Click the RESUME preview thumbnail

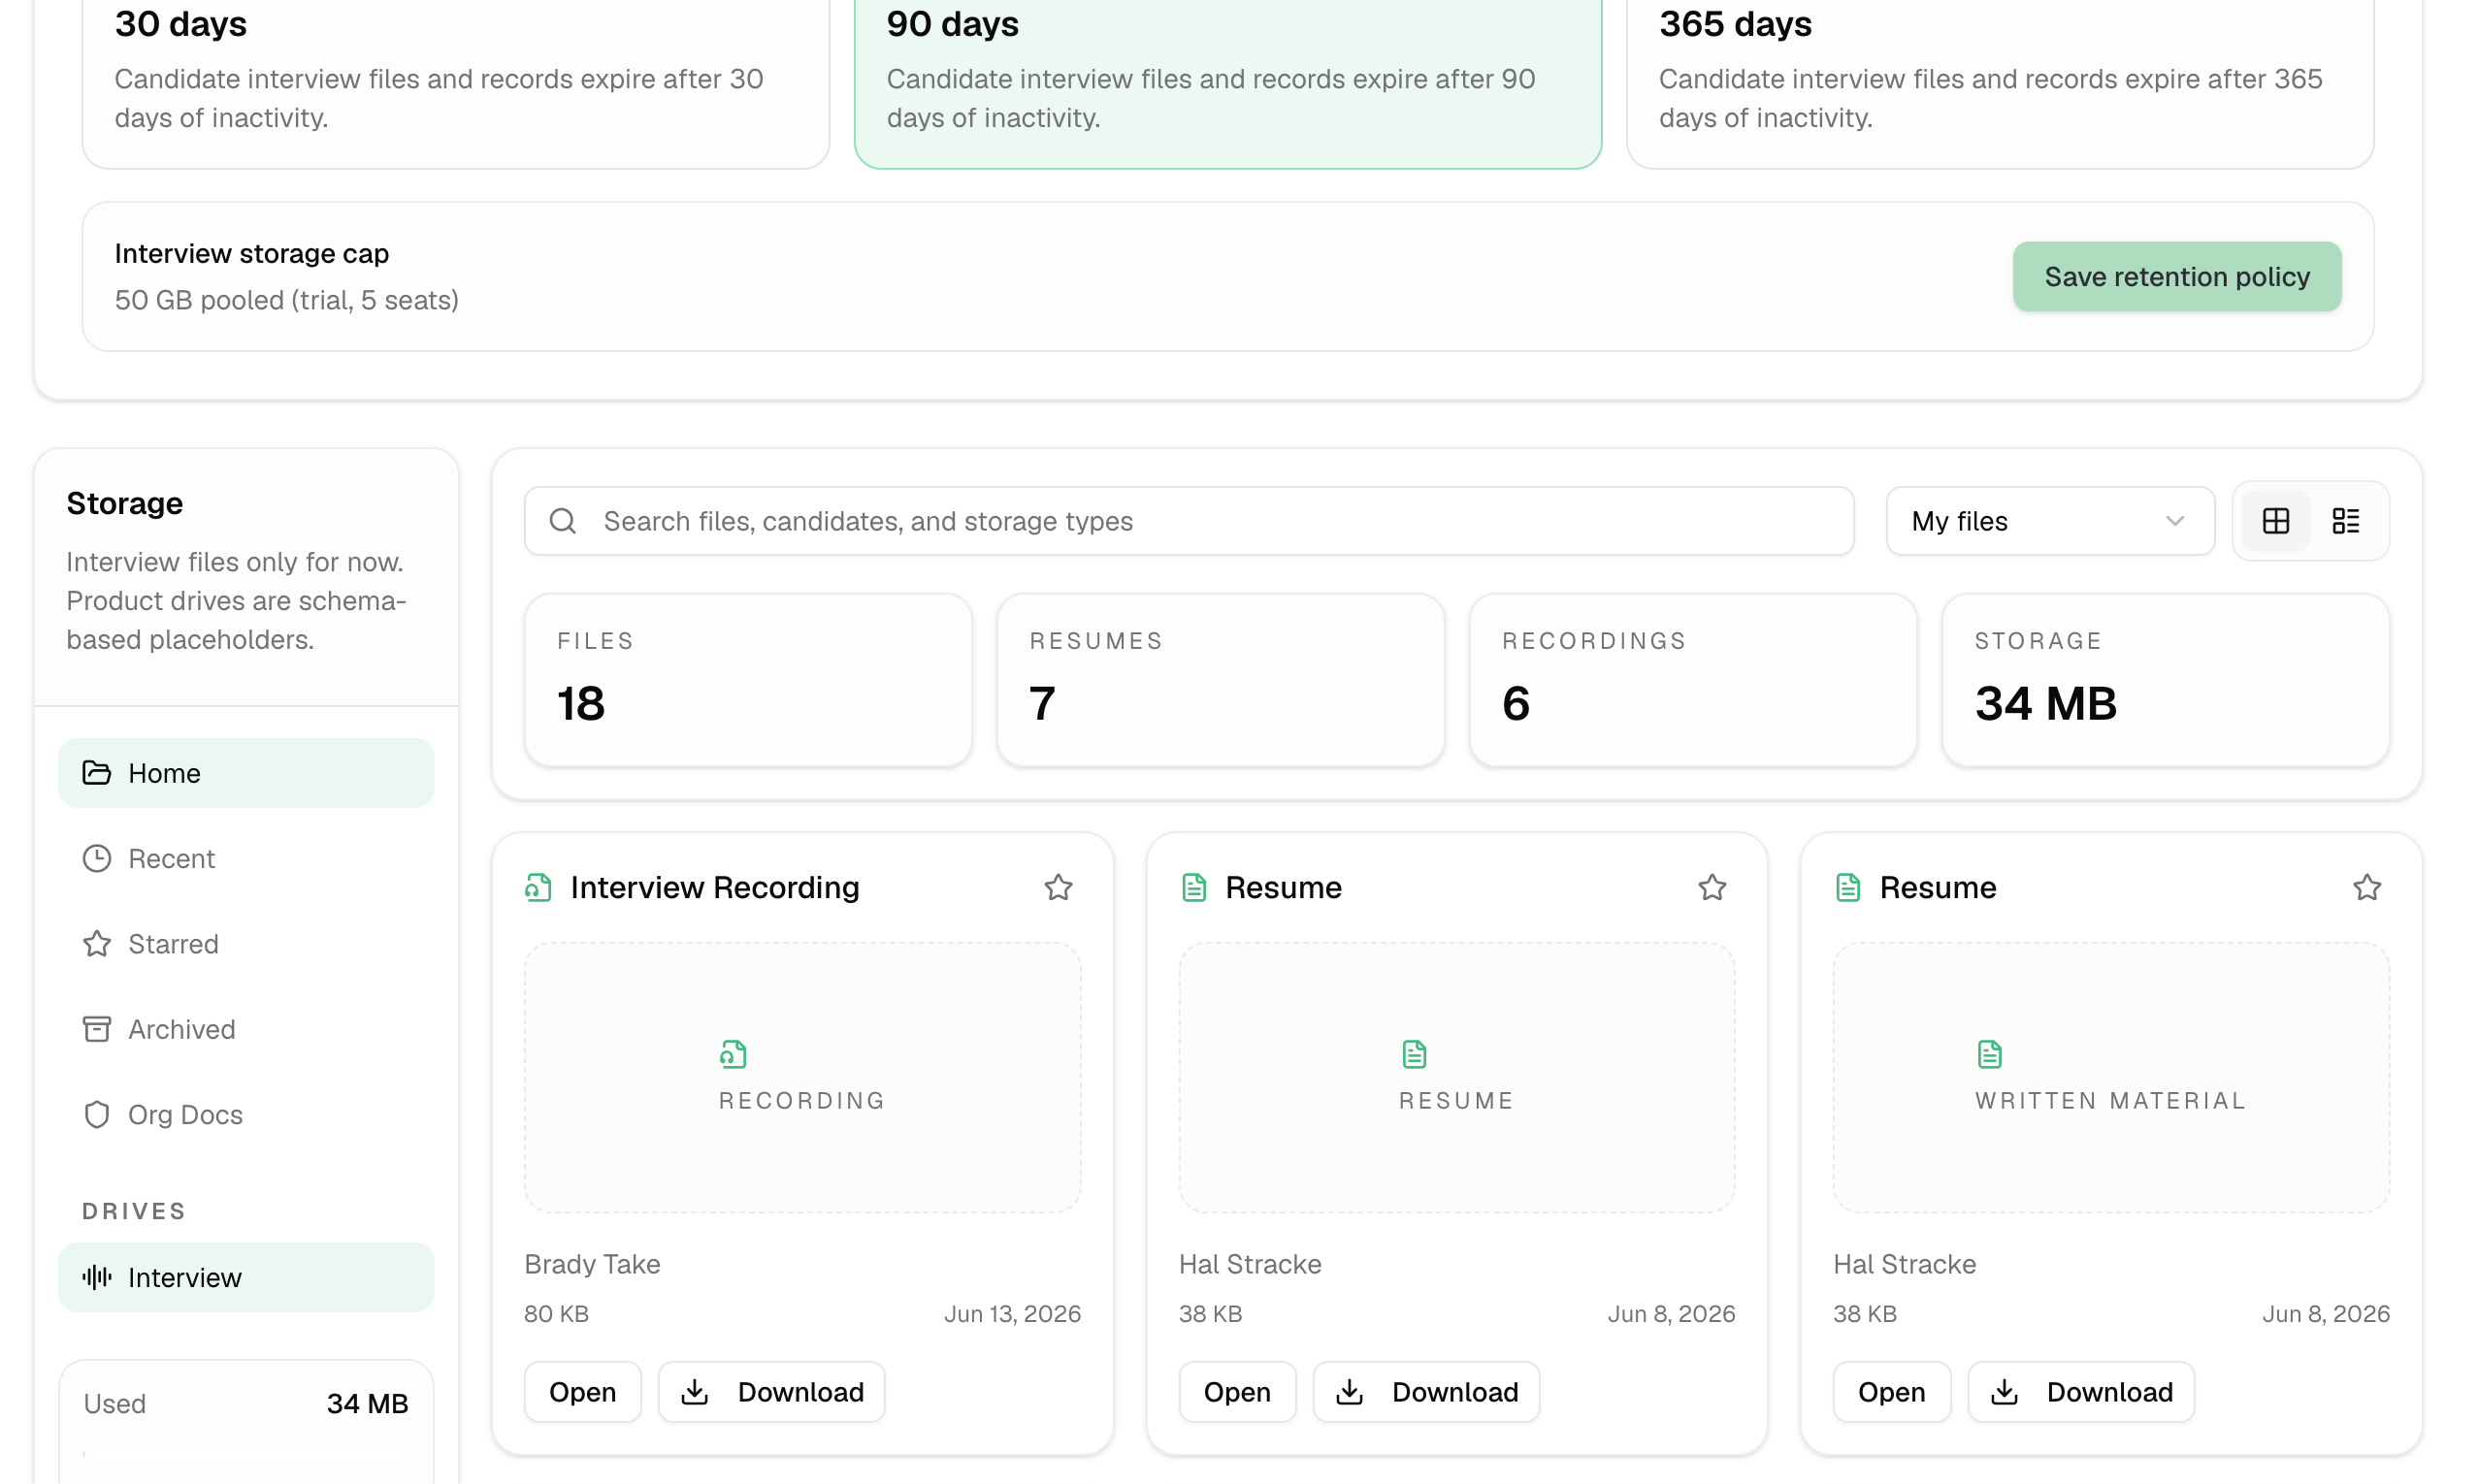(1456, 1077)
